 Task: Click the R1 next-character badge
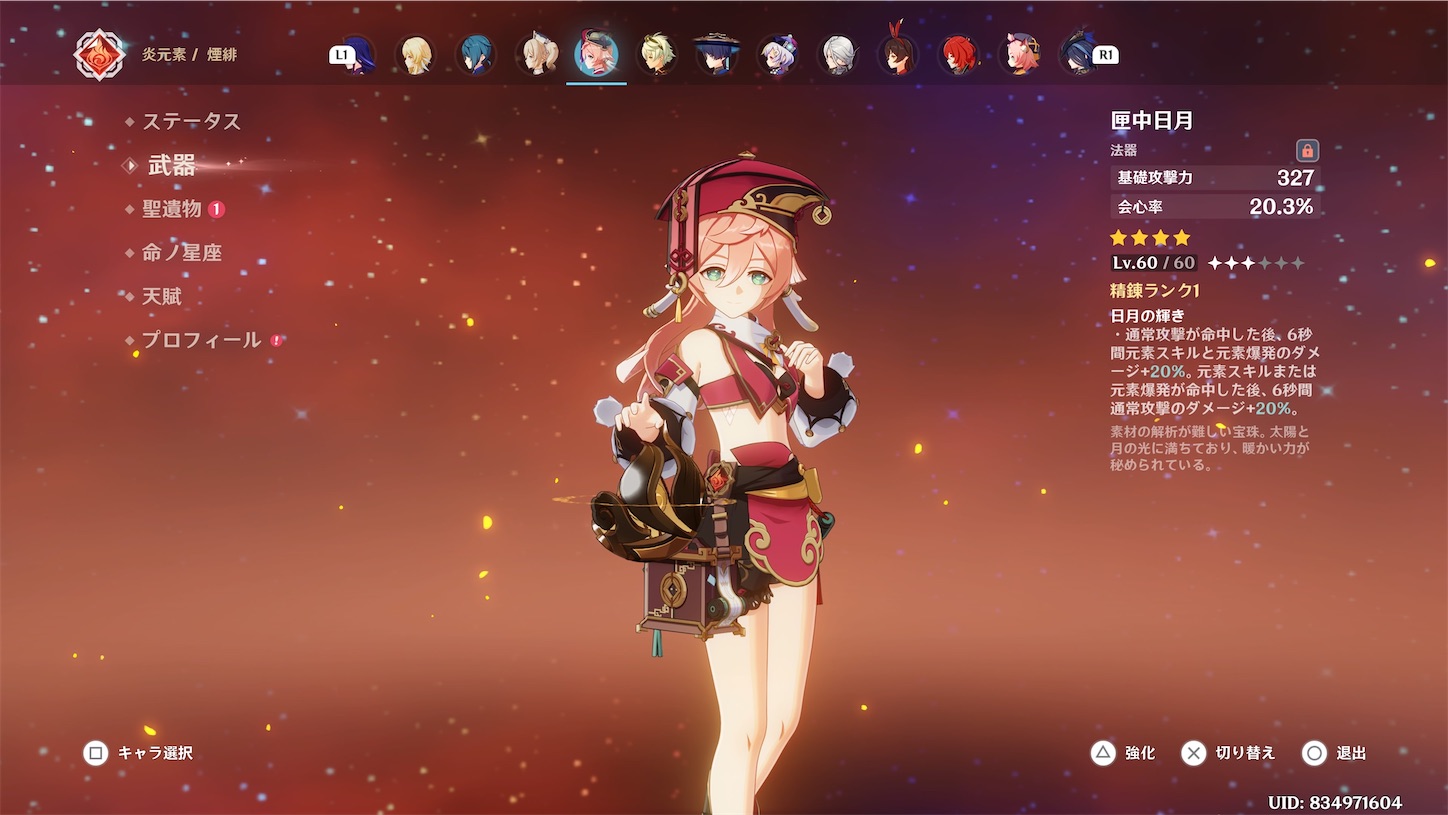coord(1105,56)
